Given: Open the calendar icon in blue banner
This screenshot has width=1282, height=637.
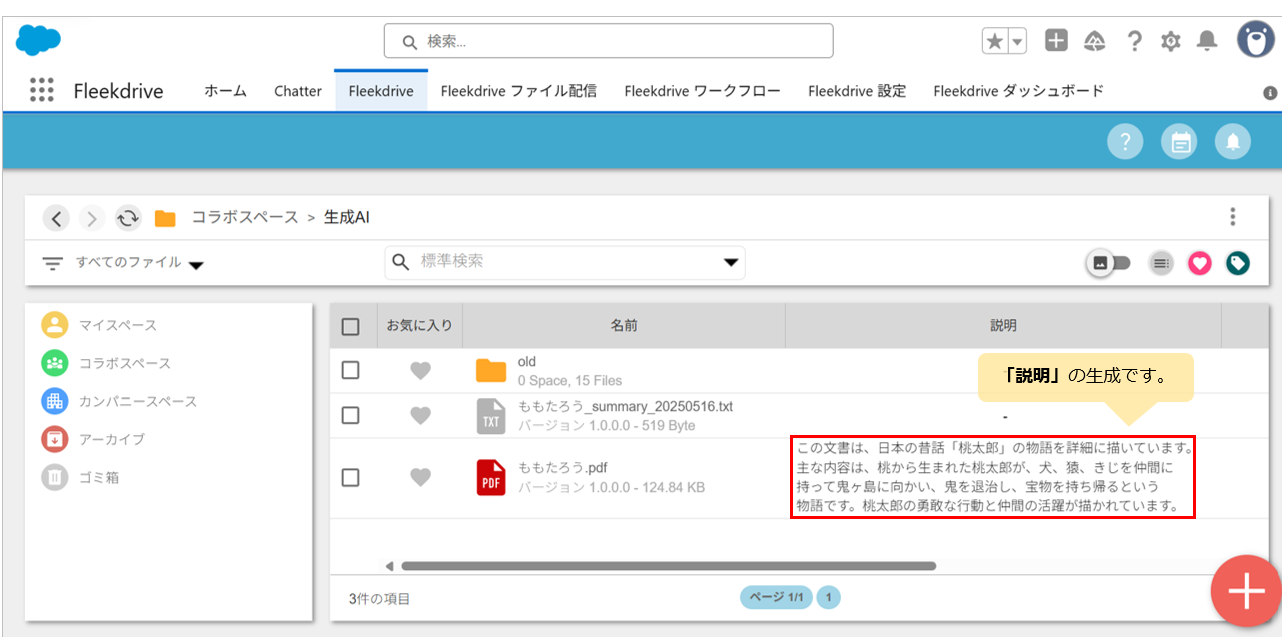Looking at the screenshot, I should [1179, 142].
